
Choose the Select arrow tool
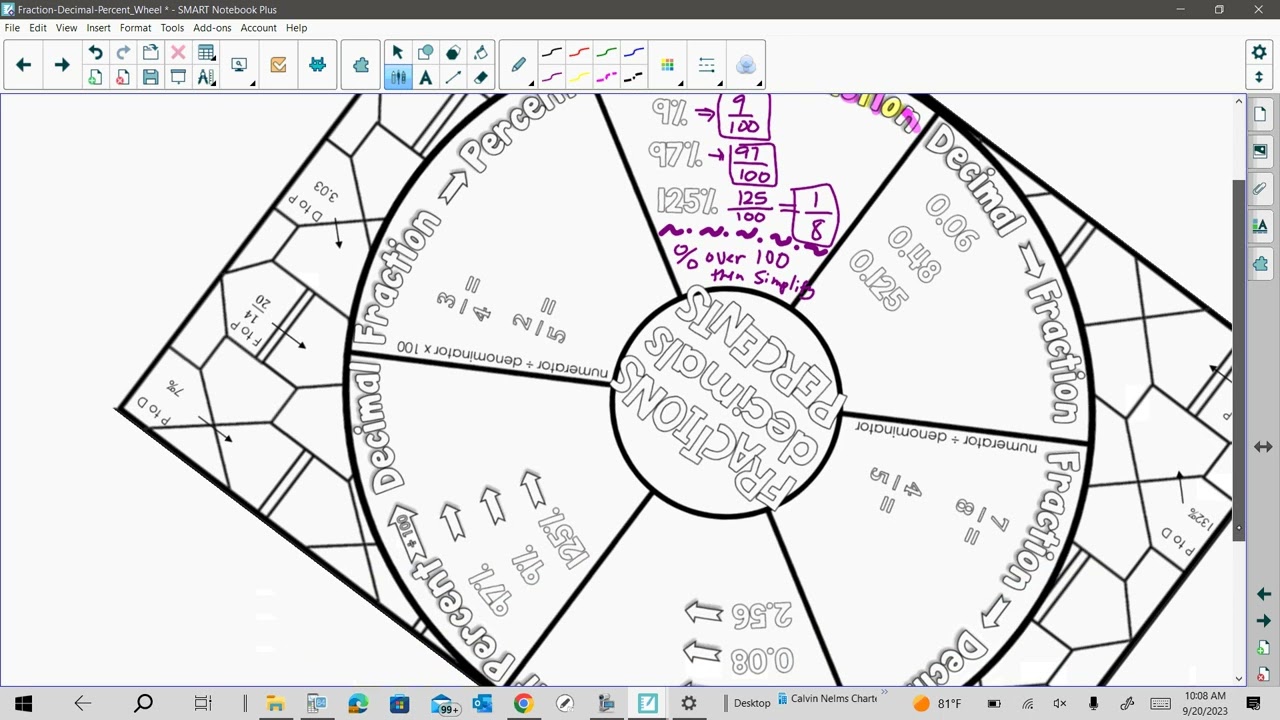[397, 53]
